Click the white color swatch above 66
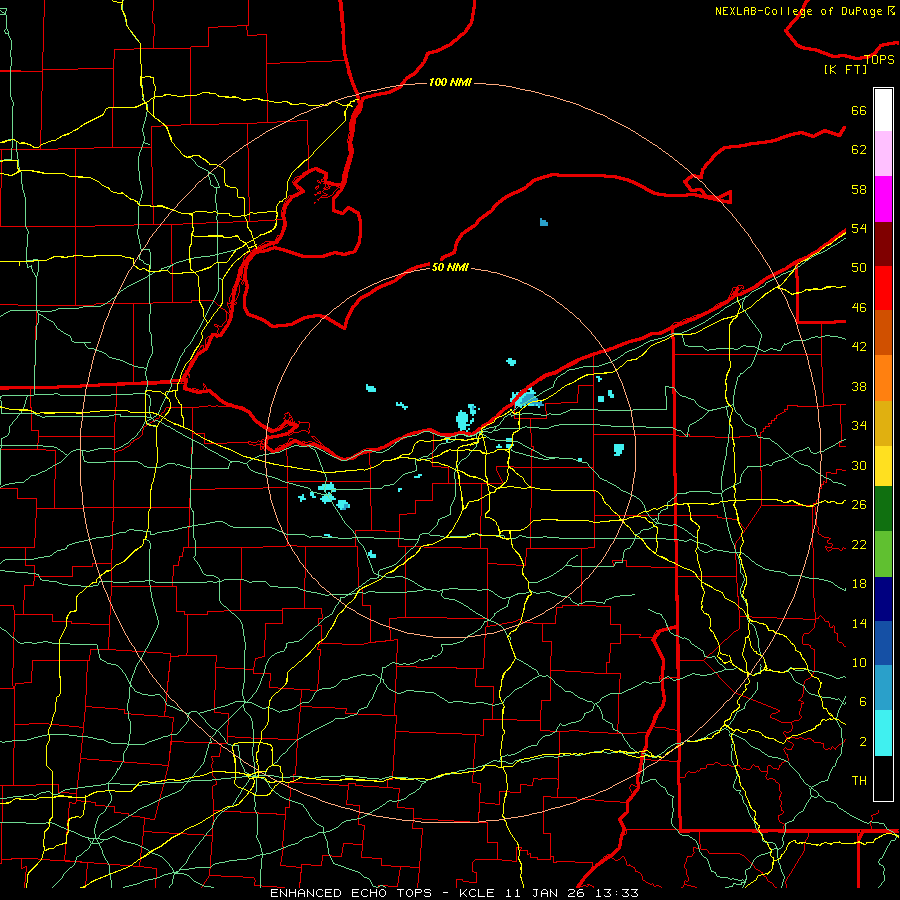The height and width of the screenshot is (900, 900). pos(883,110)
